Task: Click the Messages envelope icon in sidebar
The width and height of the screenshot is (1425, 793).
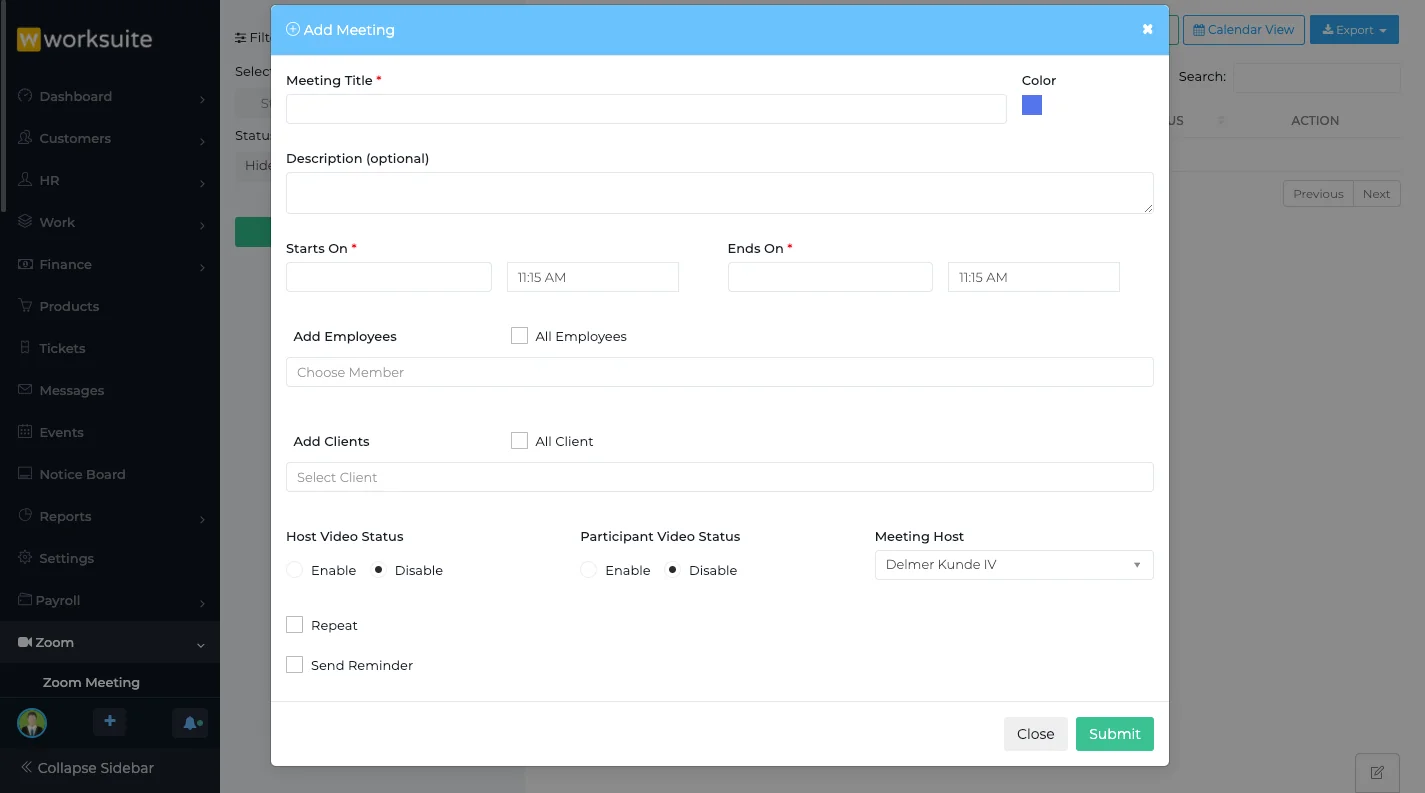Action: click(26, 390)
